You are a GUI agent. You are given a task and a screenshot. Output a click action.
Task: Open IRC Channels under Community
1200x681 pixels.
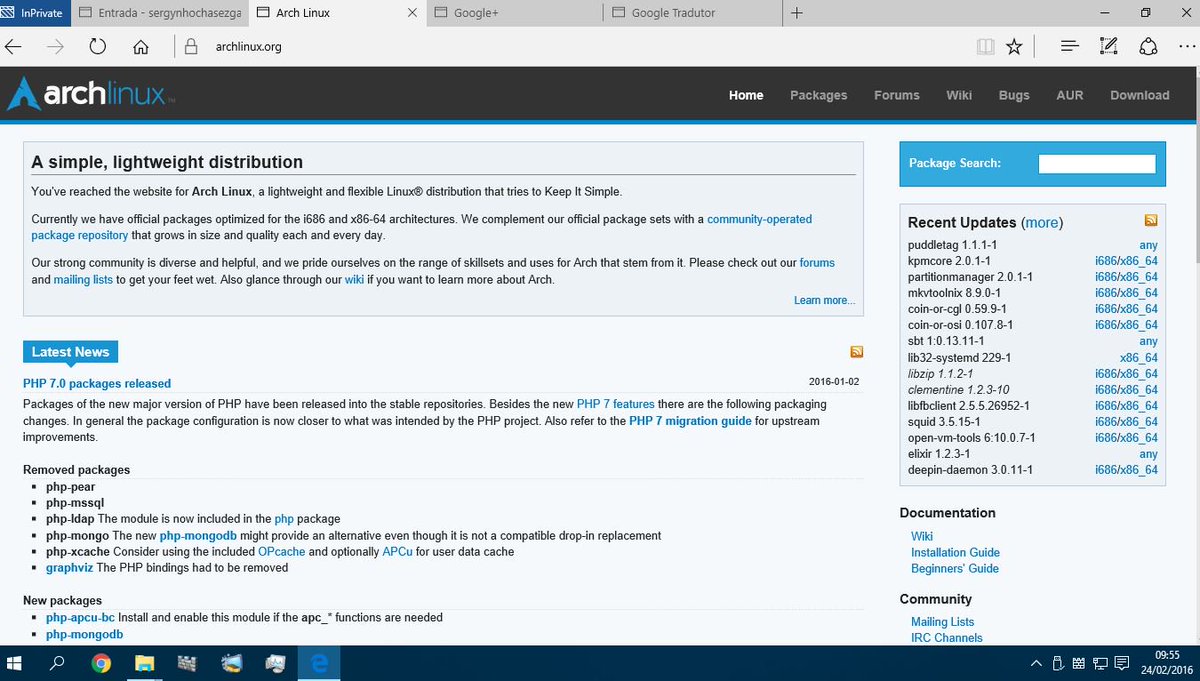[x=946, y=637]
